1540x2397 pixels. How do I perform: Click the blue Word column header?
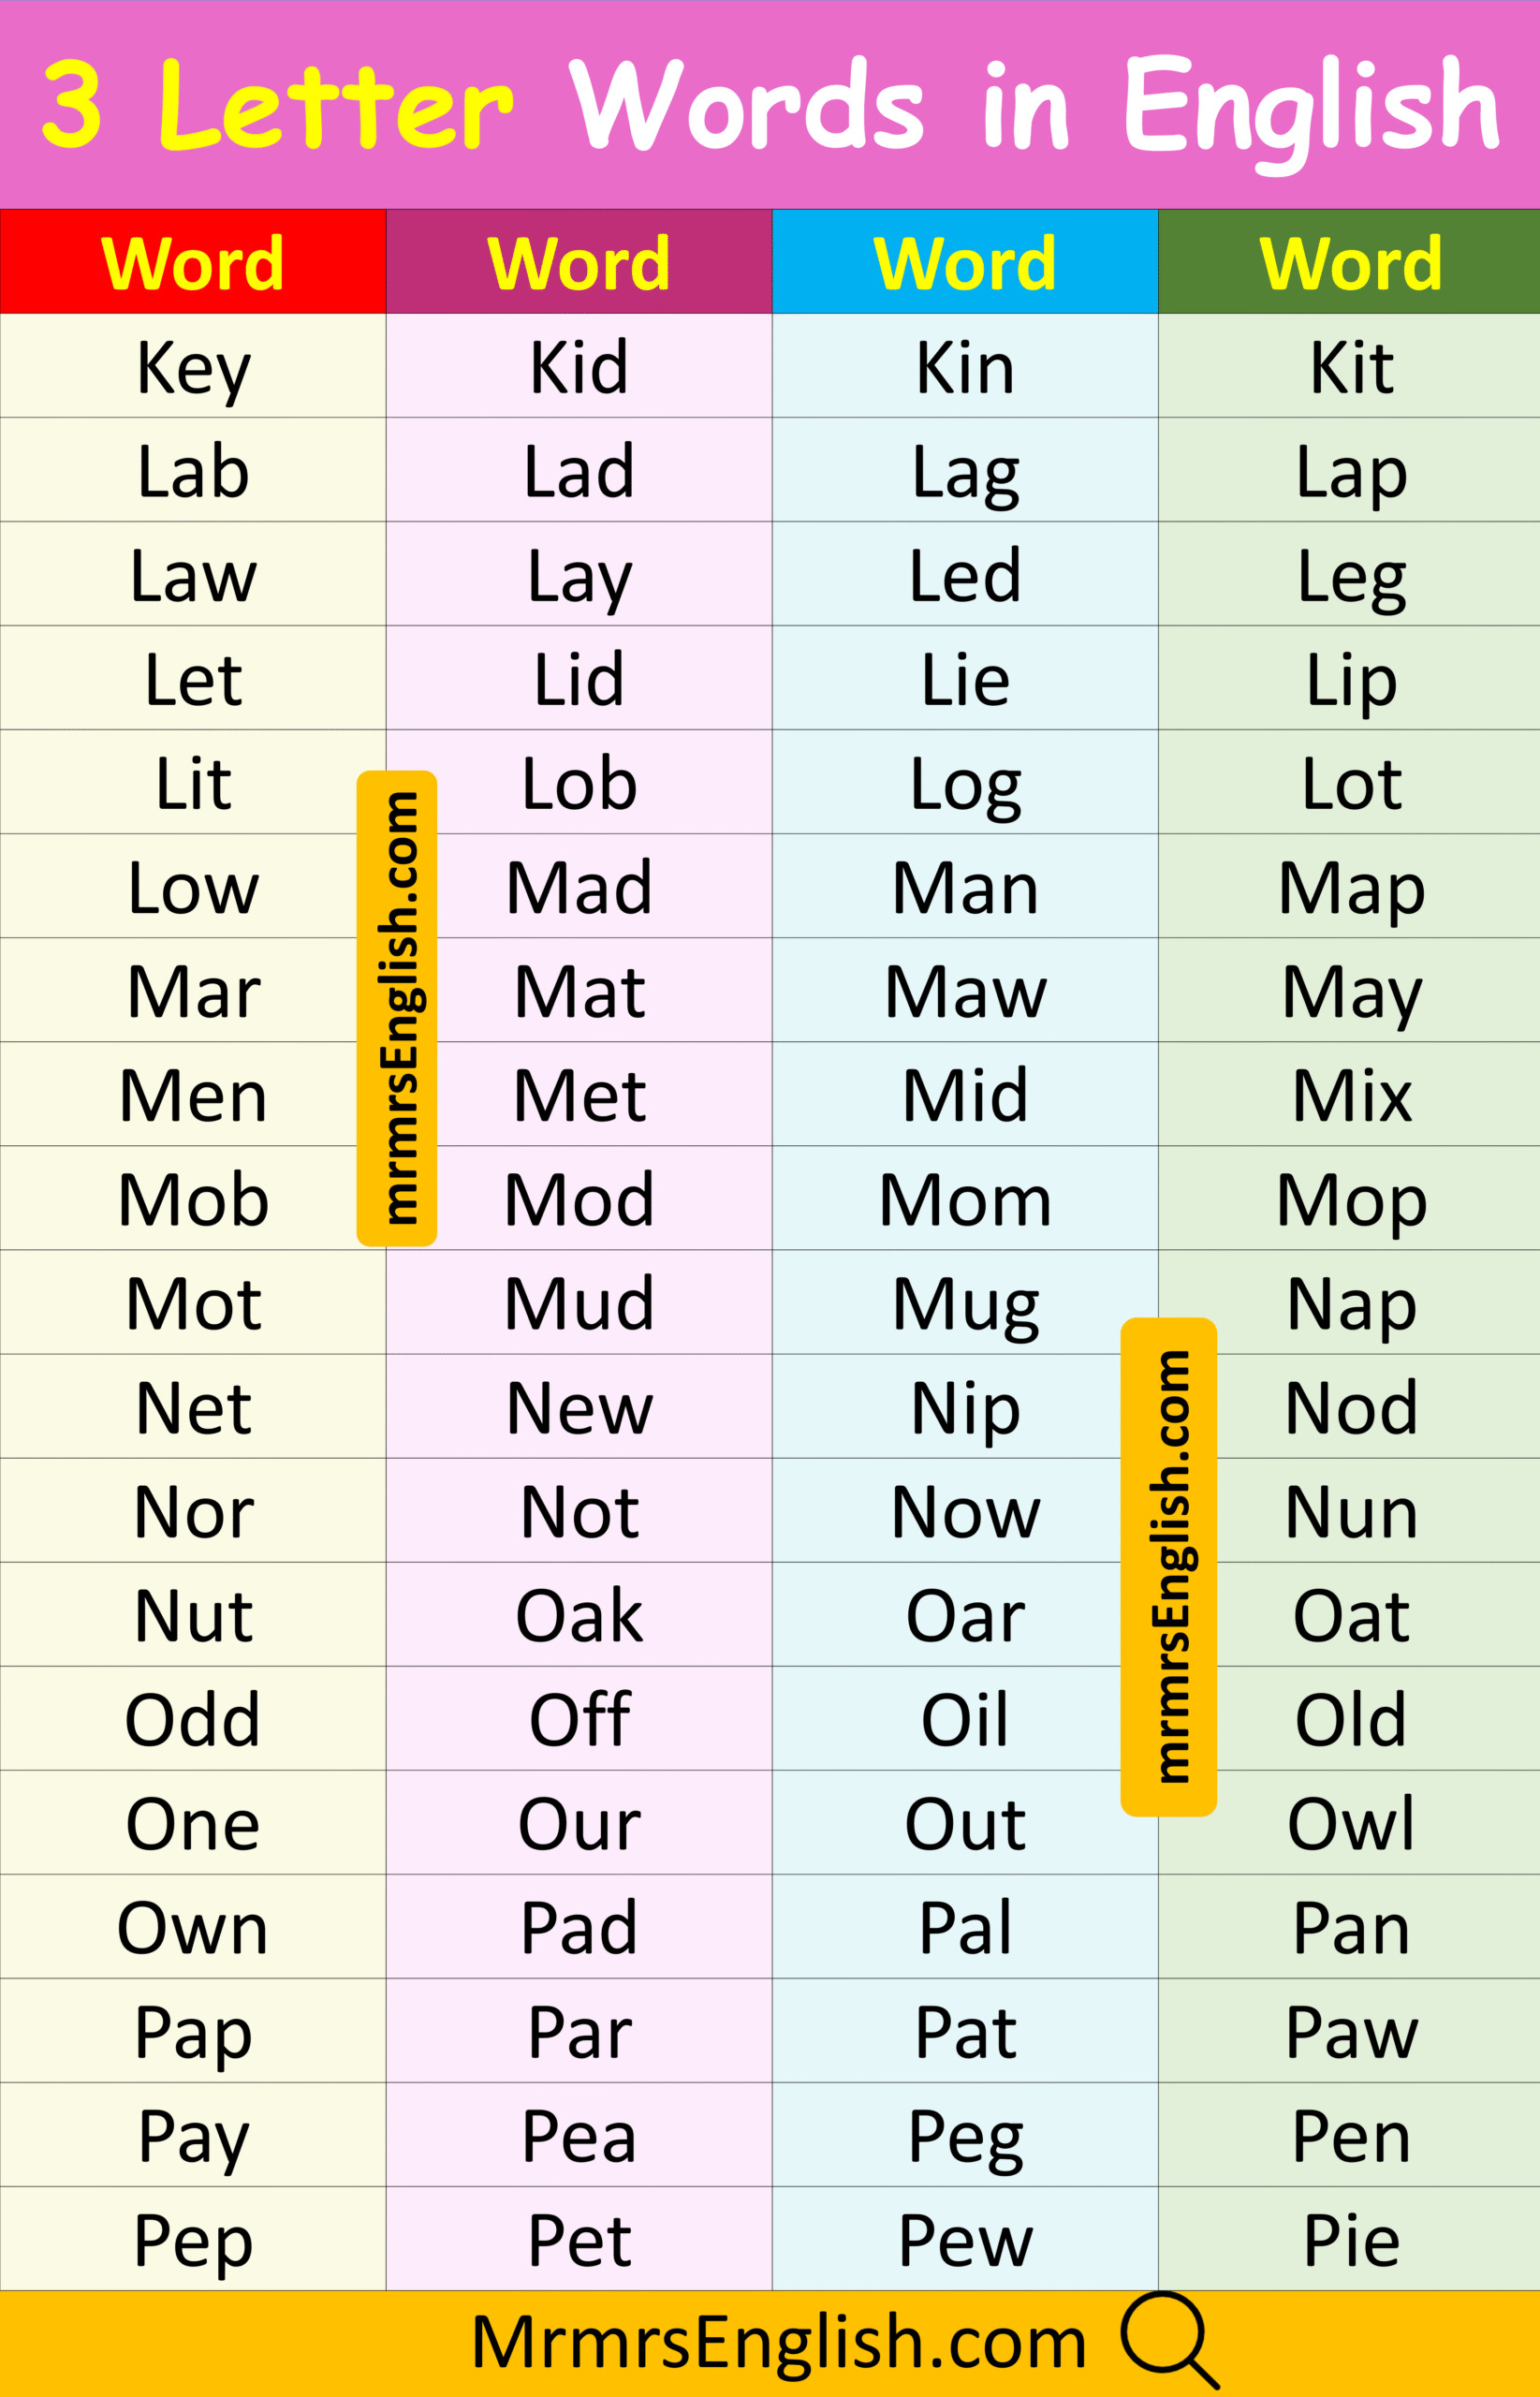[965, 263]
